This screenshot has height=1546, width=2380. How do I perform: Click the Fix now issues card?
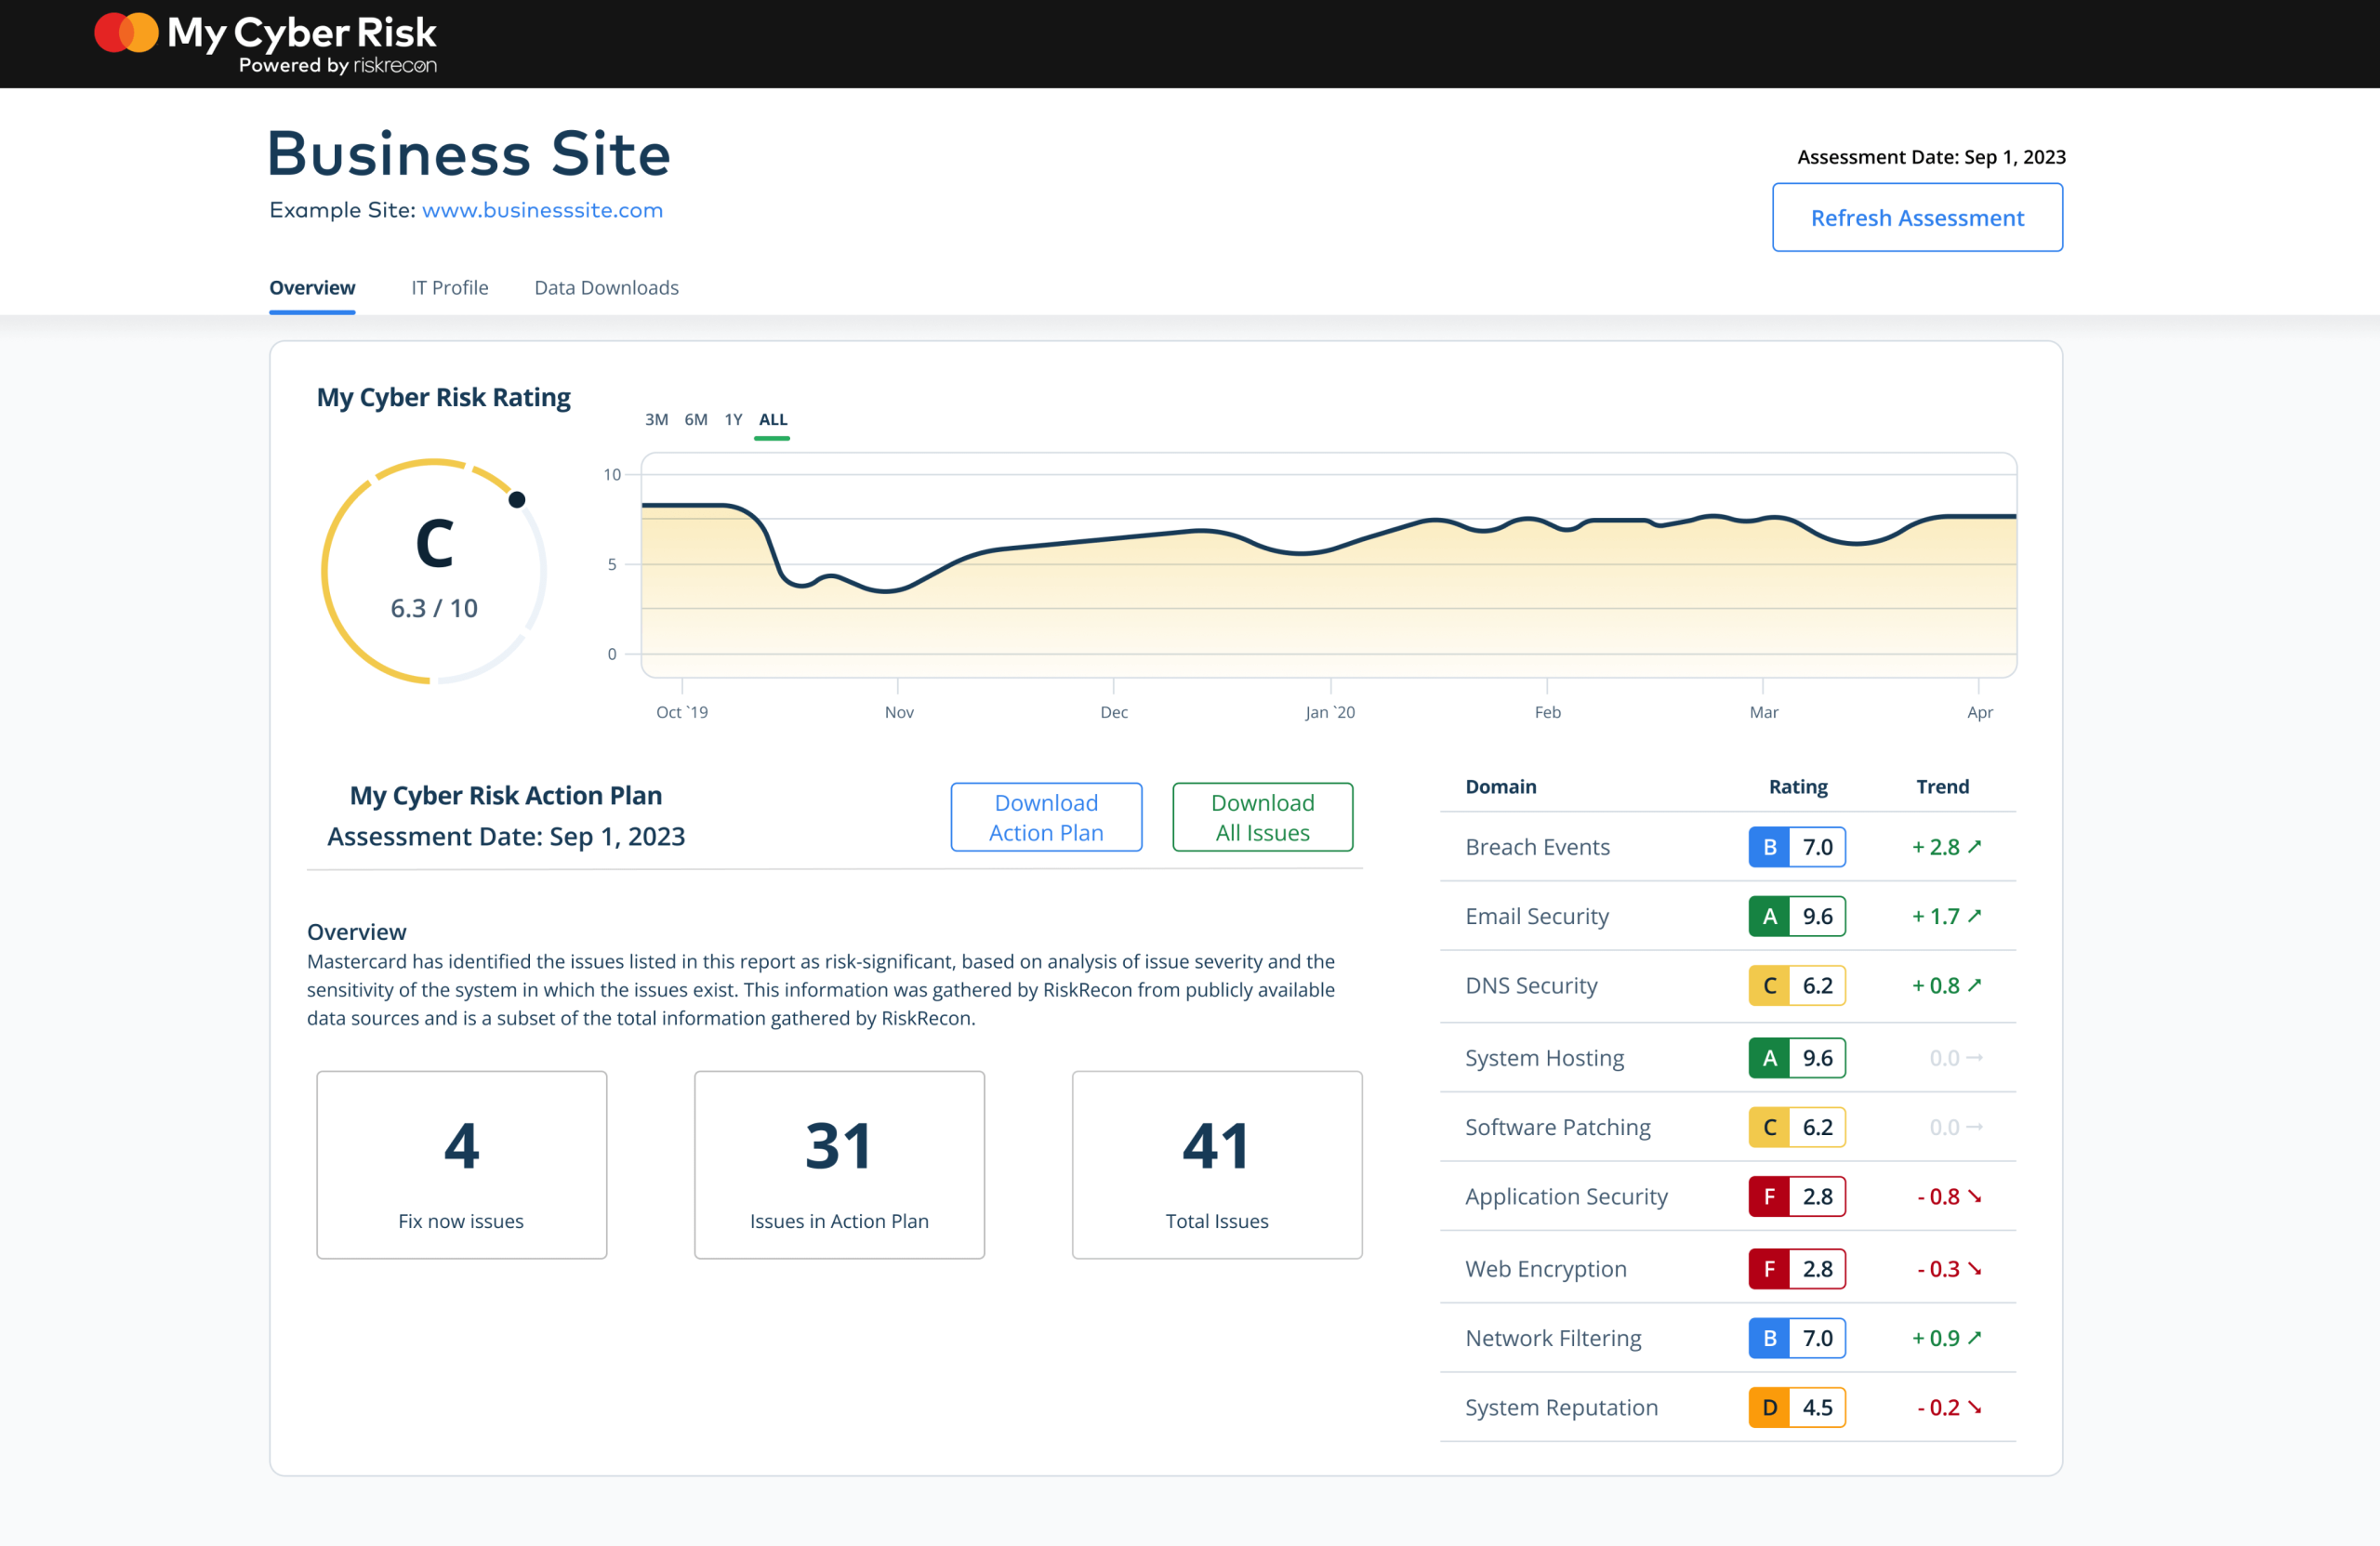click(461, 1164)
